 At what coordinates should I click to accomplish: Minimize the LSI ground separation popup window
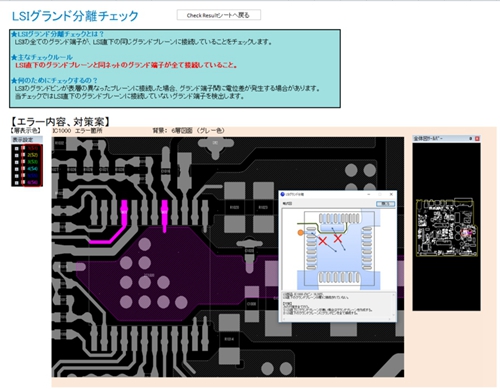[369, 194]
